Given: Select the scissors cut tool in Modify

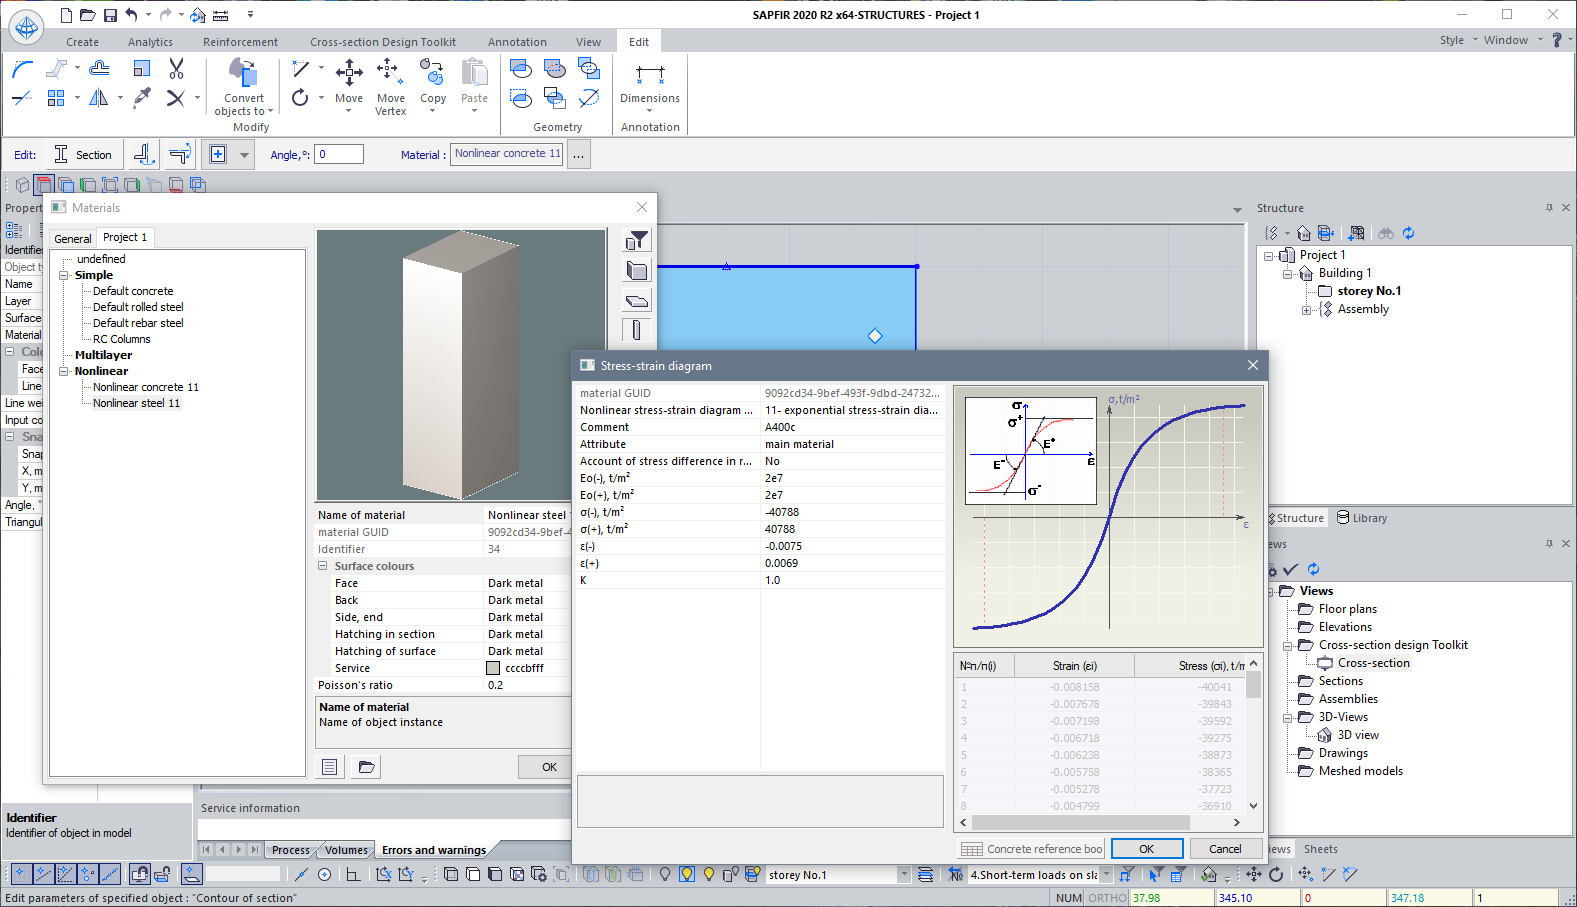Looking at the screenshot, I should [176, 68].
